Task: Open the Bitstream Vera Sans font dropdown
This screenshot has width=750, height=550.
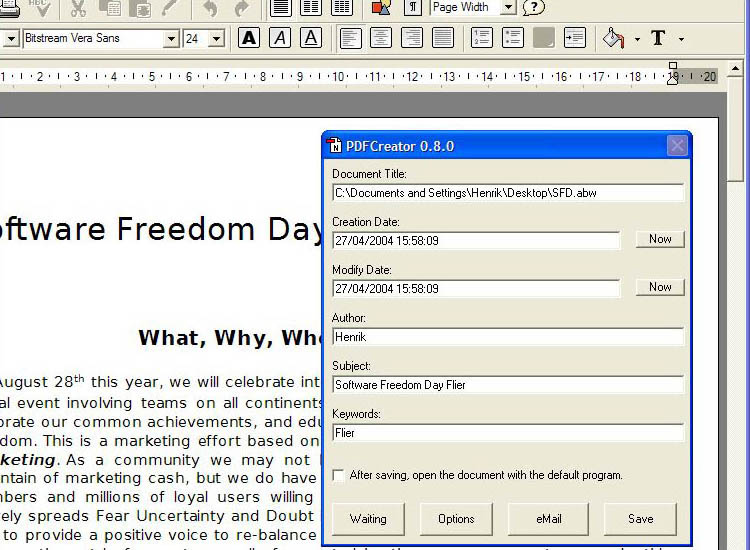Action: pos(171,39)
